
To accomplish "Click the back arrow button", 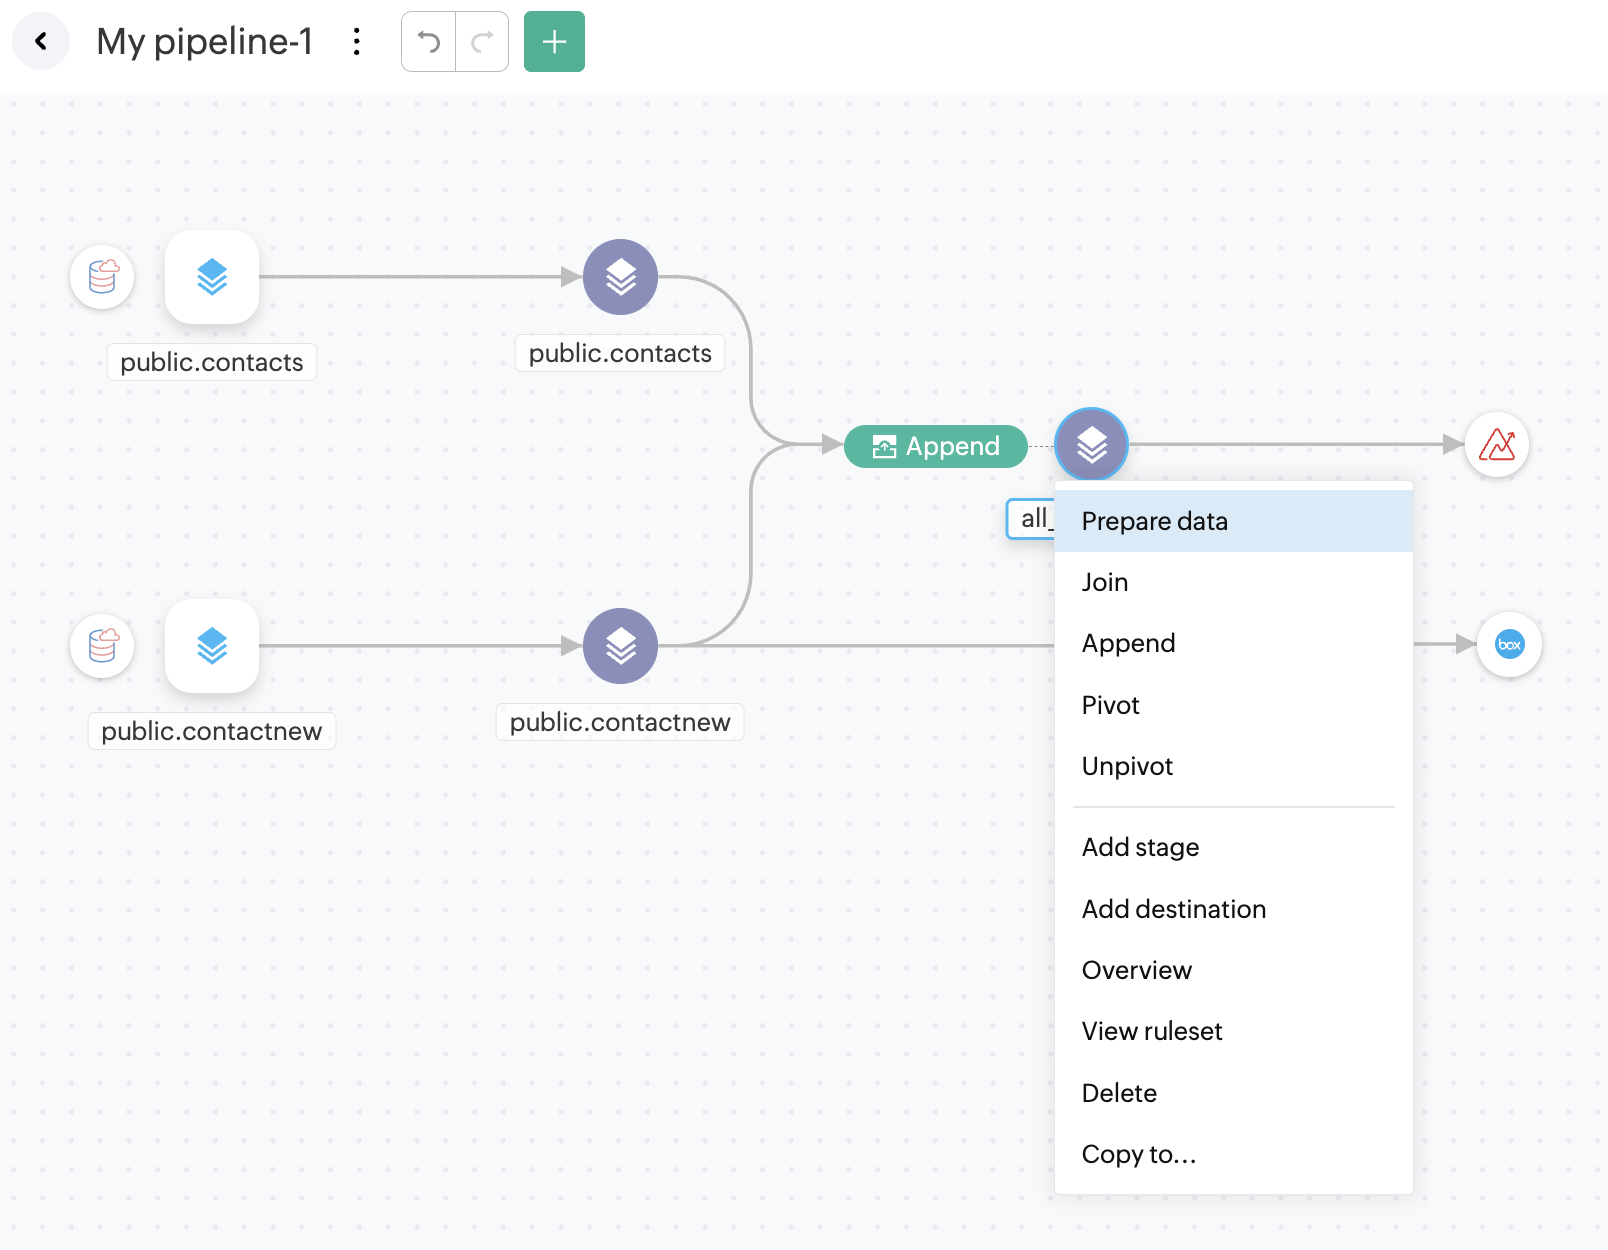I will [x=41, y=41].
